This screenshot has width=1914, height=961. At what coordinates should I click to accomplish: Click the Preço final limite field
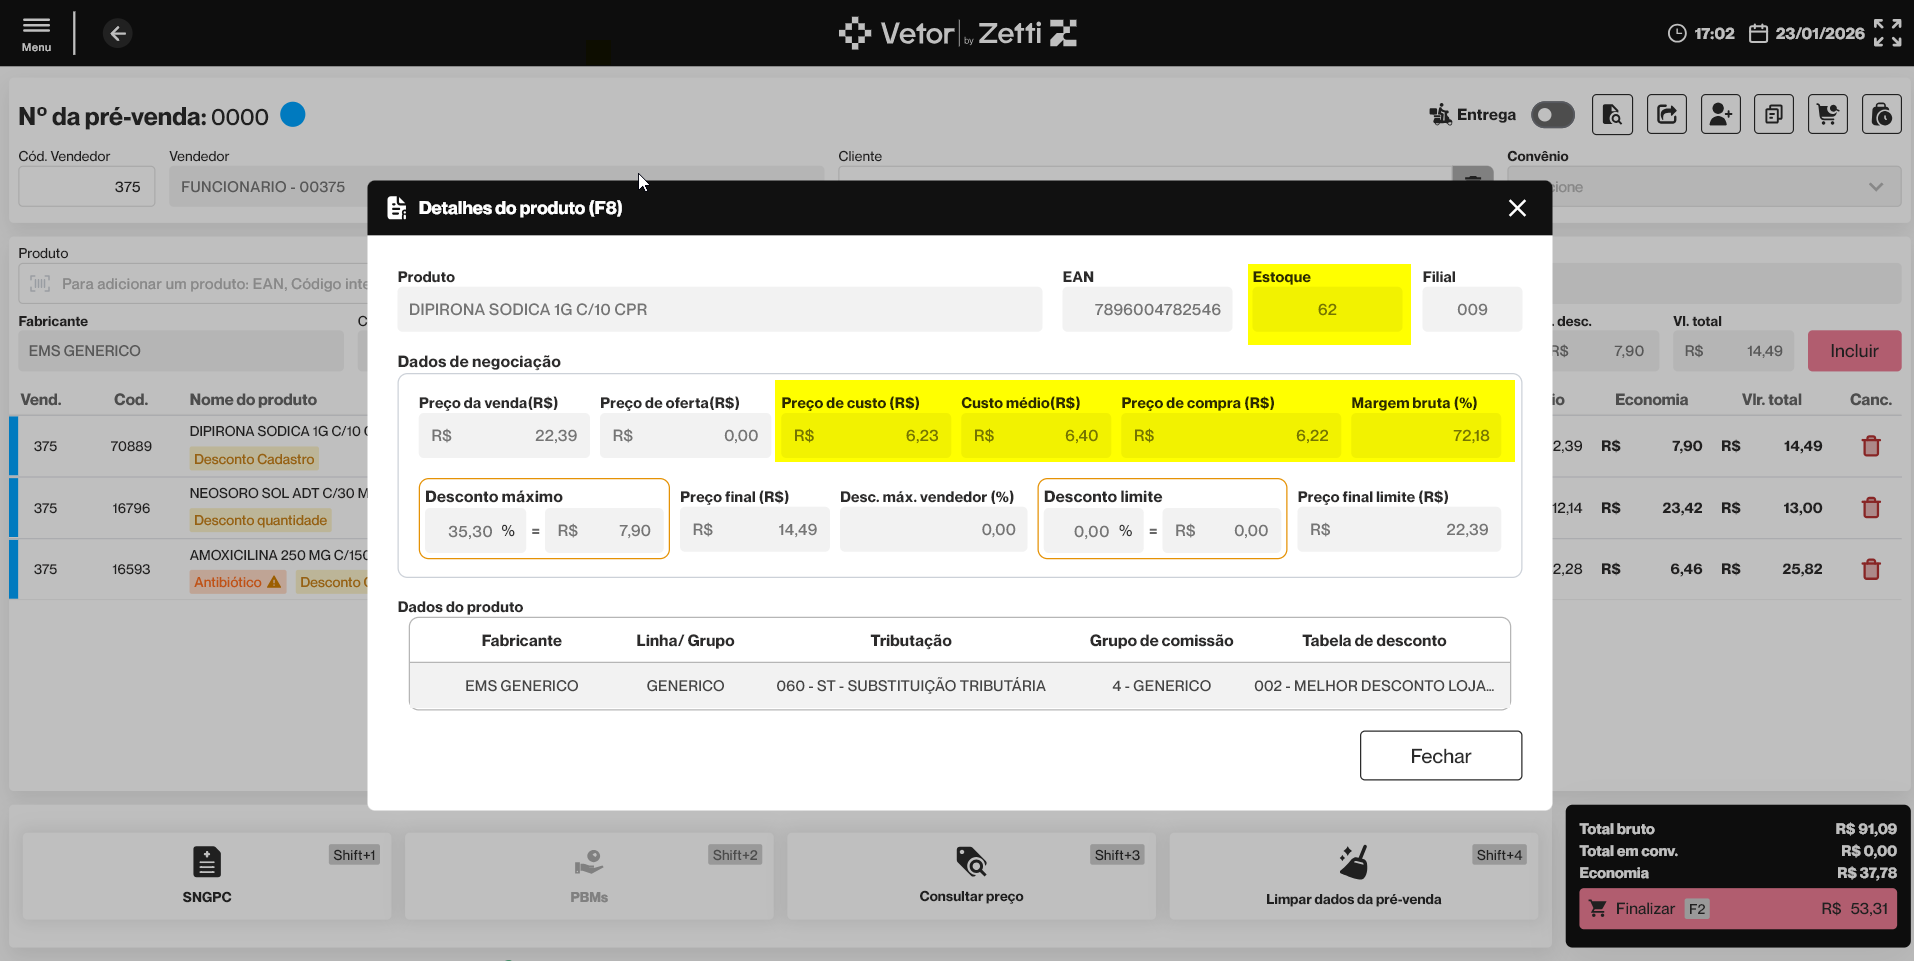1399,530
